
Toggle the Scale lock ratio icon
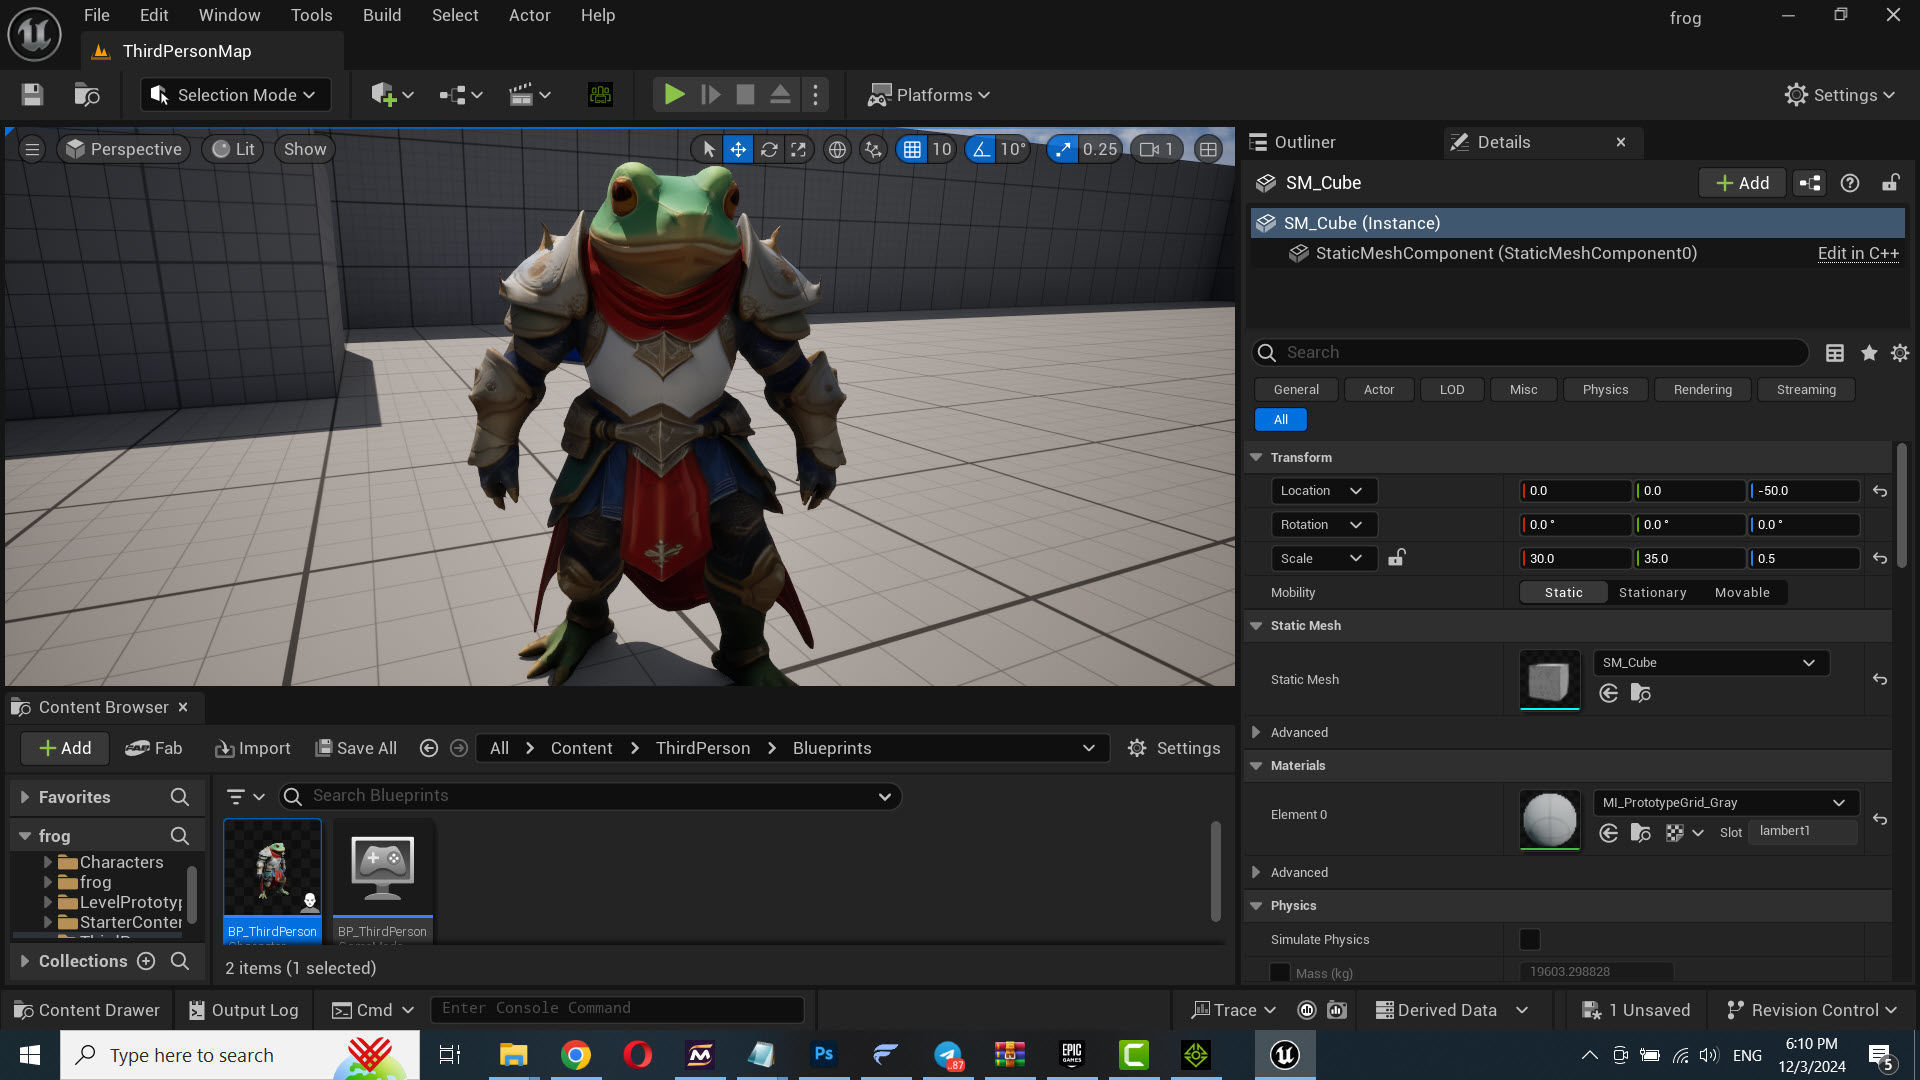[1397, 558]
